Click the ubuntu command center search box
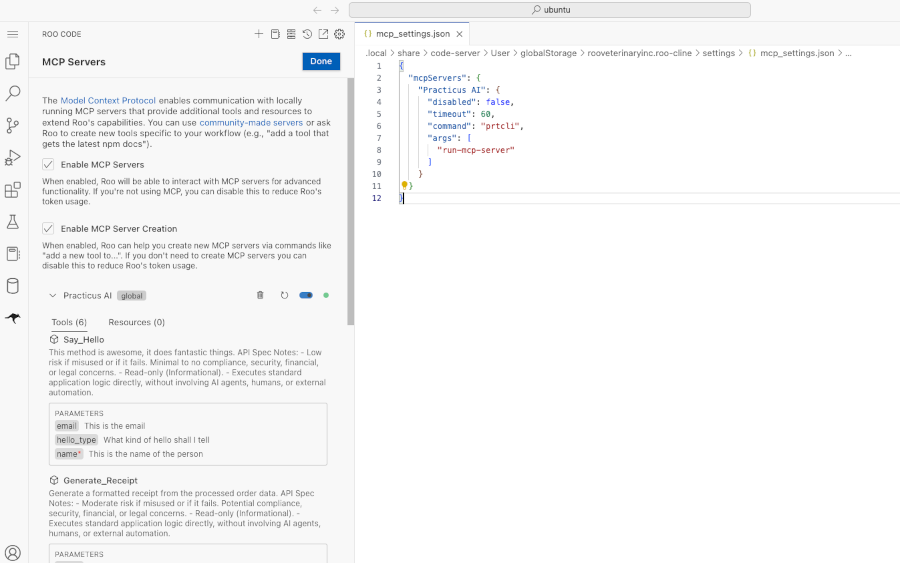 click(x=550, y=10)
